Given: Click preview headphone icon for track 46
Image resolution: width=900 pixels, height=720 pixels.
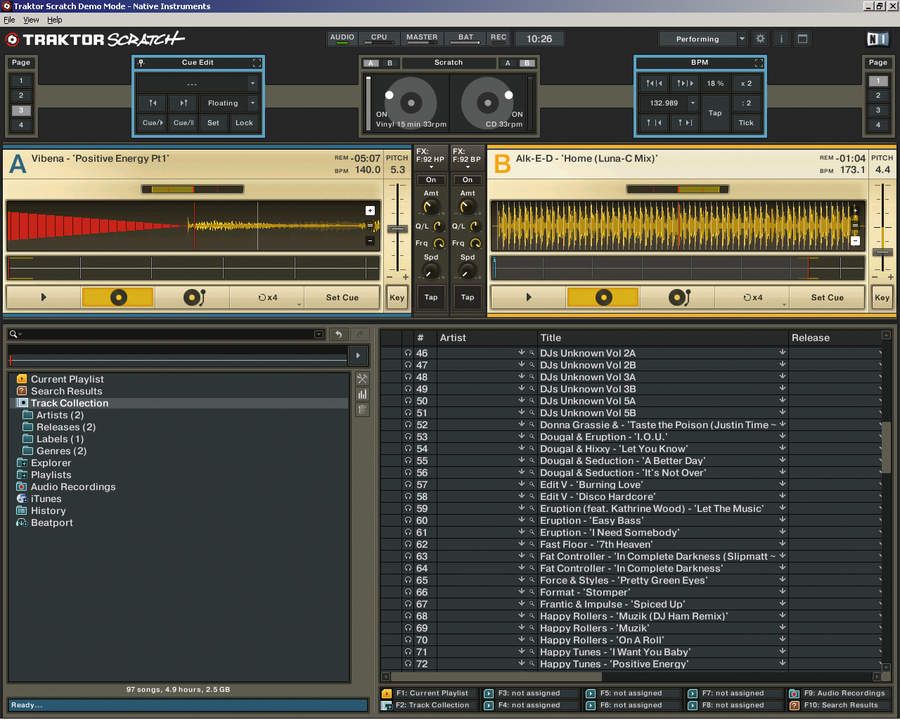Looking at the screenshot, I should [408, 353].
